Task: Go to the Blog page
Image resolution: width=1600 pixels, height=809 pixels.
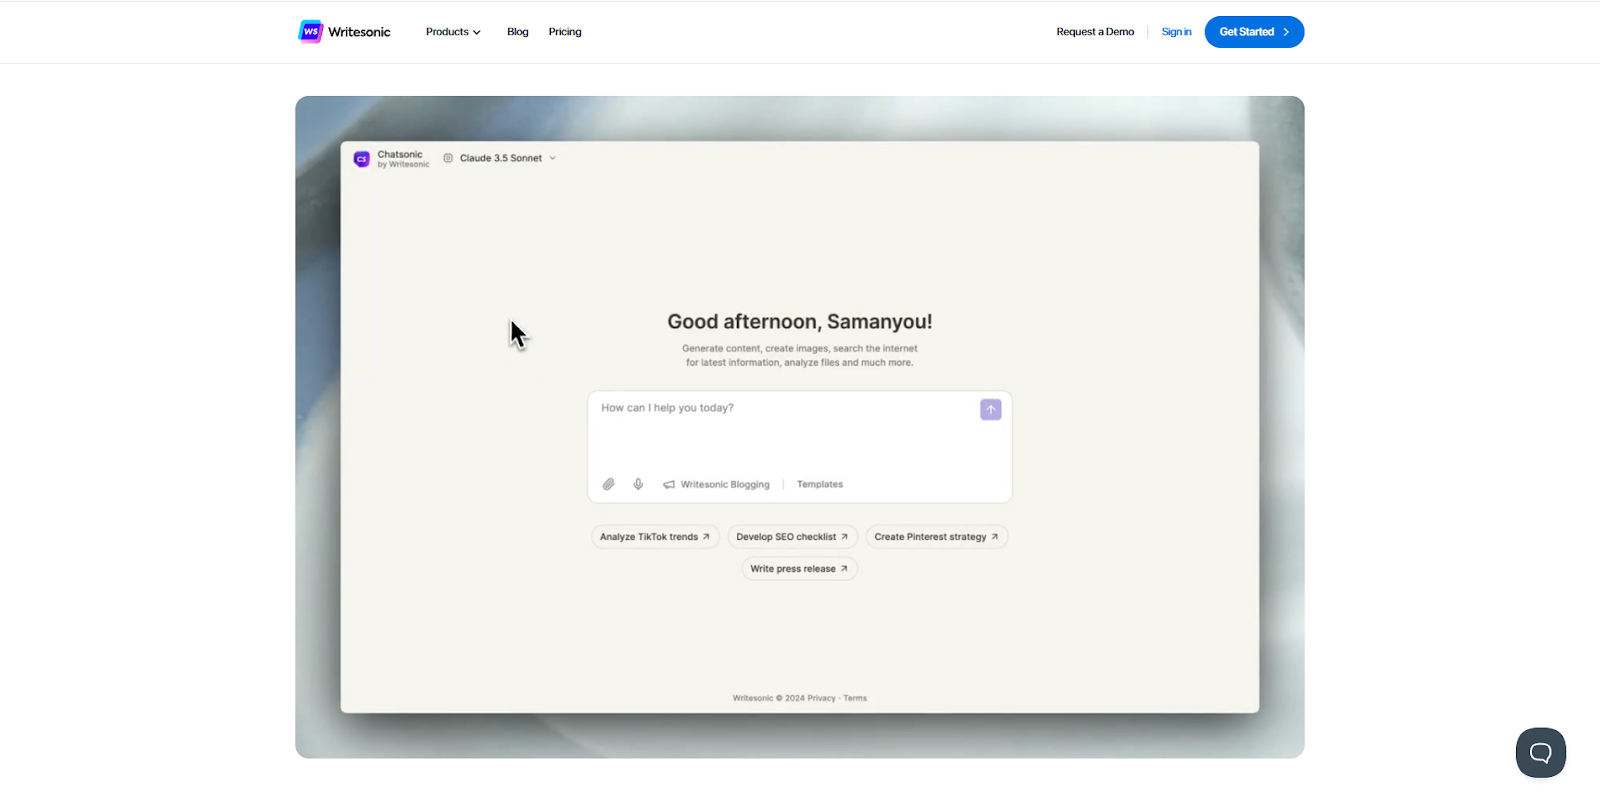Action: (518, 32)
